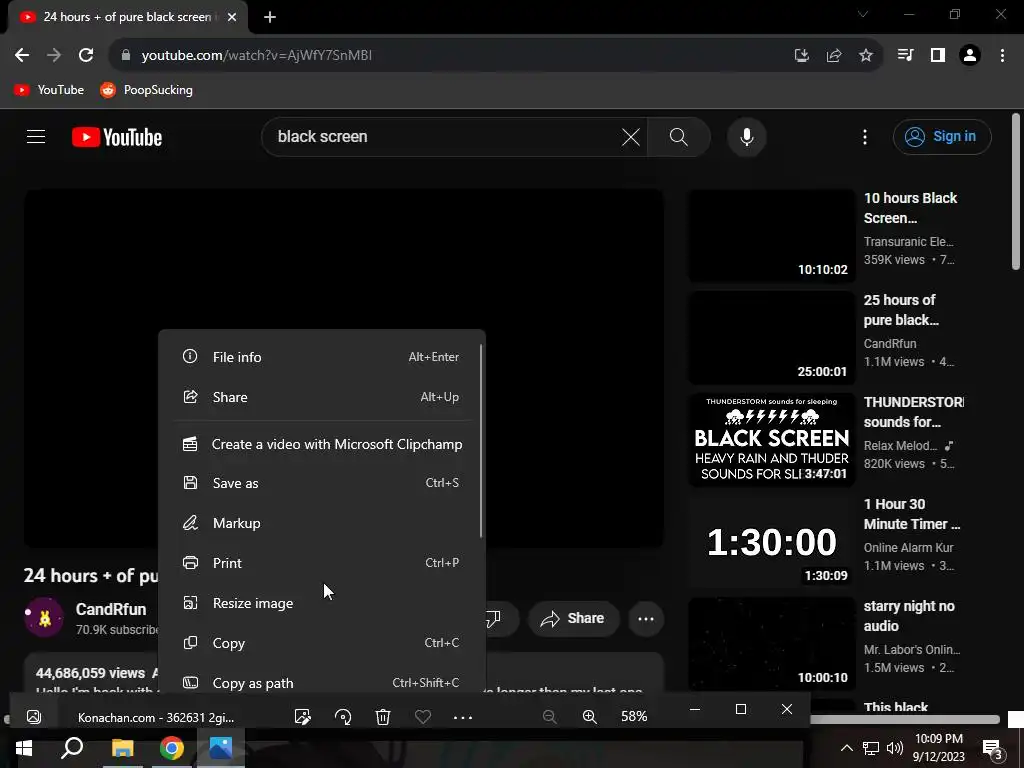This screenshot has height=768, width=1024.
Task: Favorite the image with heart icon
Action: pyautogui.click(x=423, y=717)
